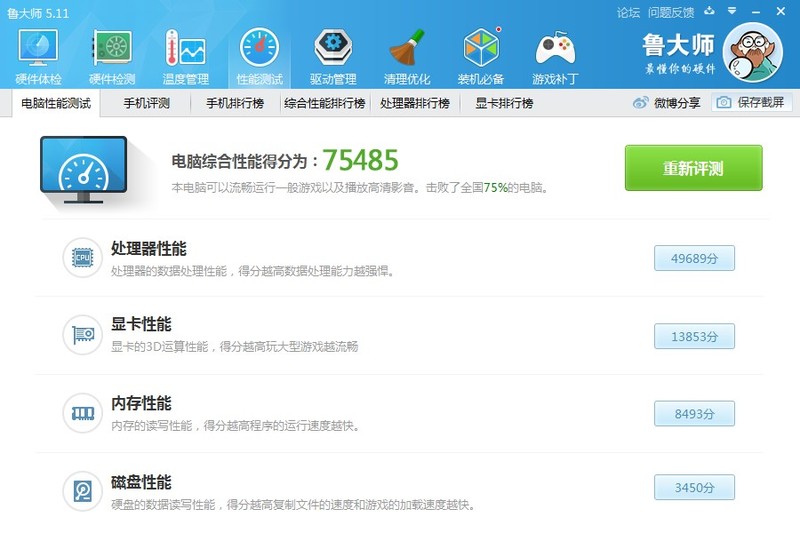
Task: Open the title bar dropdown menu arrow
Action: coord(732,11)
